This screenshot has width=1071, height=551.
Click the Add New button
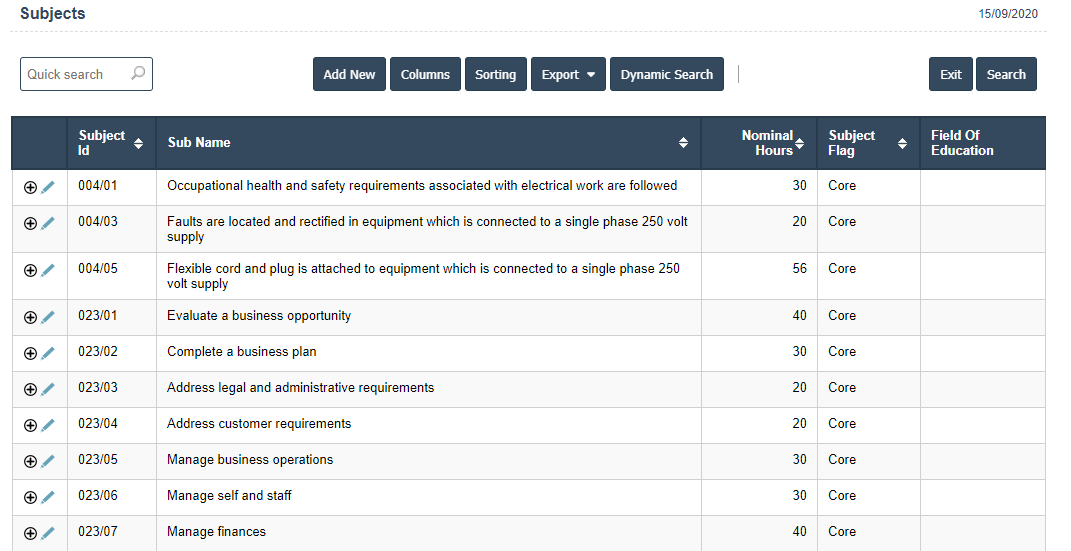click(x=349, y=75)
